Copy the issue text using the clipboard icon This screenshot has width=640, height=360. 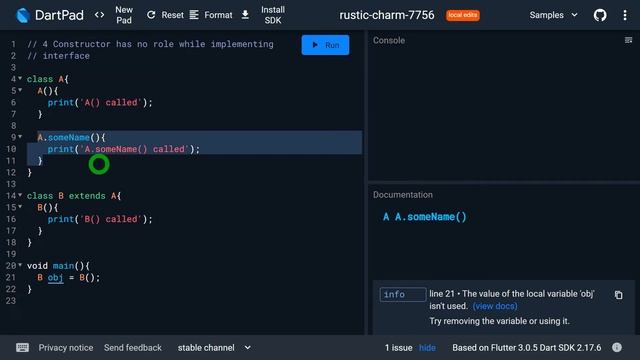tap(618, 295)
